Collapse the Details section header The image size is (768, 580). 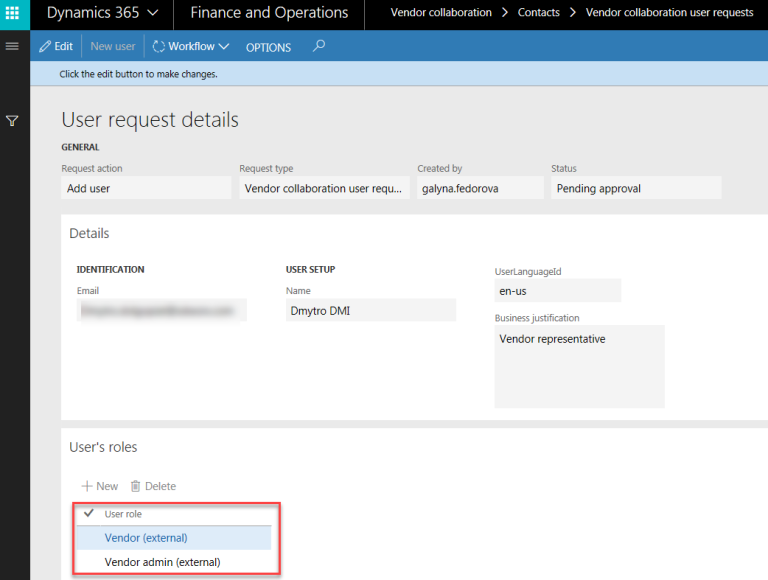tap(89, 233)
